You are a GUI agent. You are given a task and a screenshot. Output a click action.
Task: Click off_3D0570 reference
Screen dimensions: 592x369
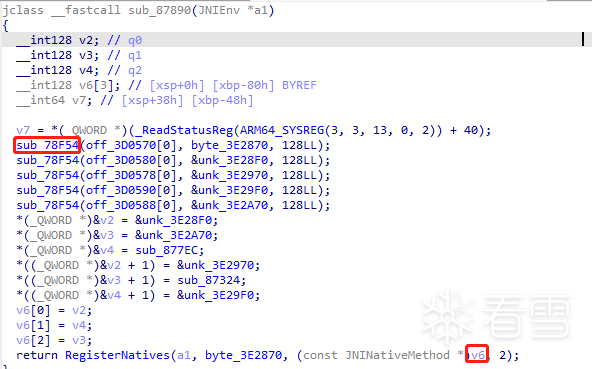[121, 145]
